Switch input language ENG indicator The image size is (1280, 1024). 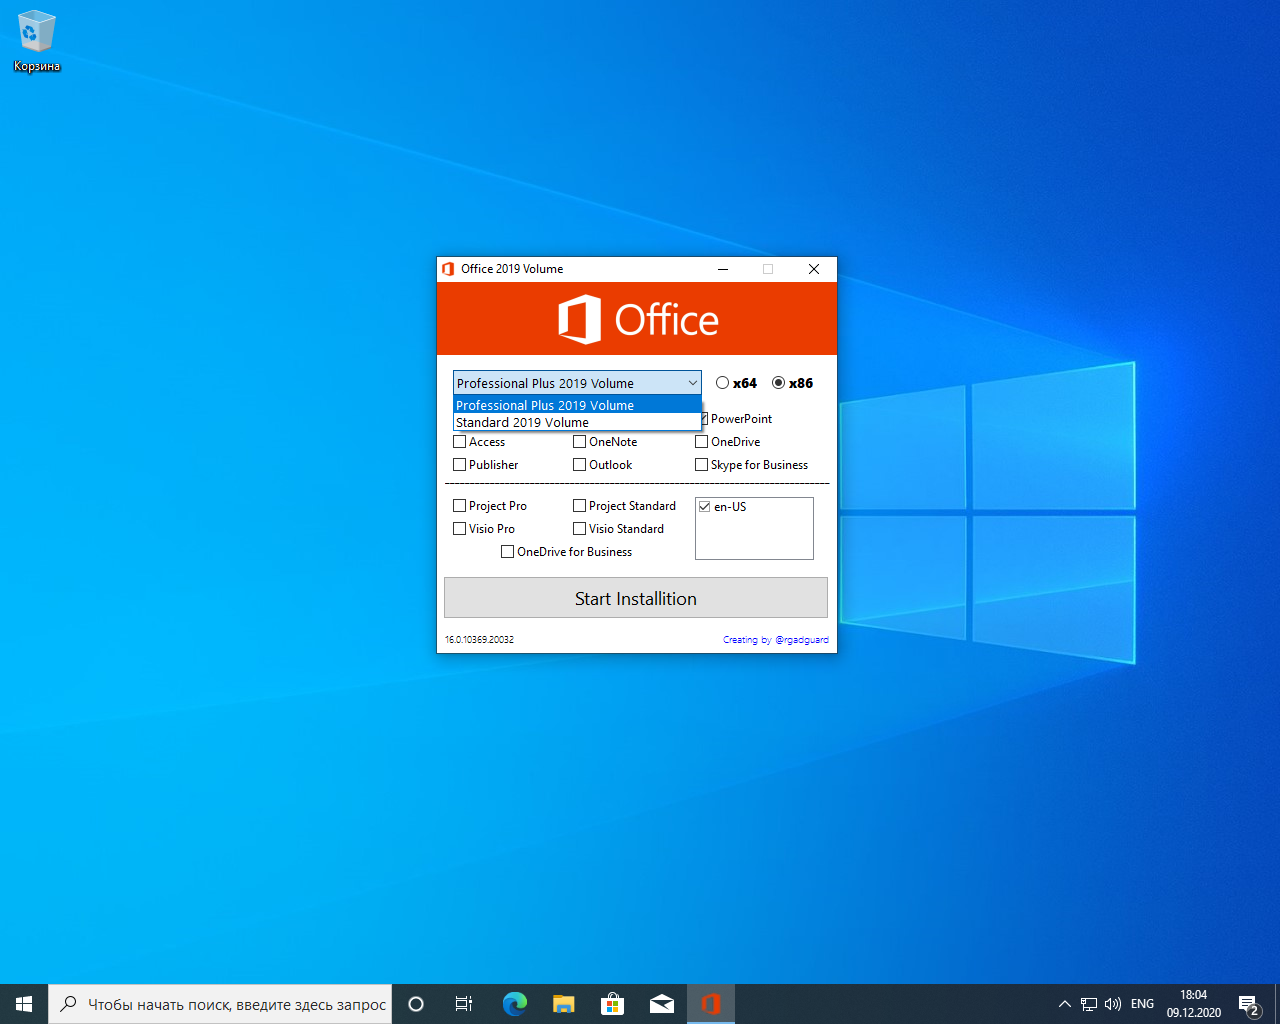point(1142,1004)
